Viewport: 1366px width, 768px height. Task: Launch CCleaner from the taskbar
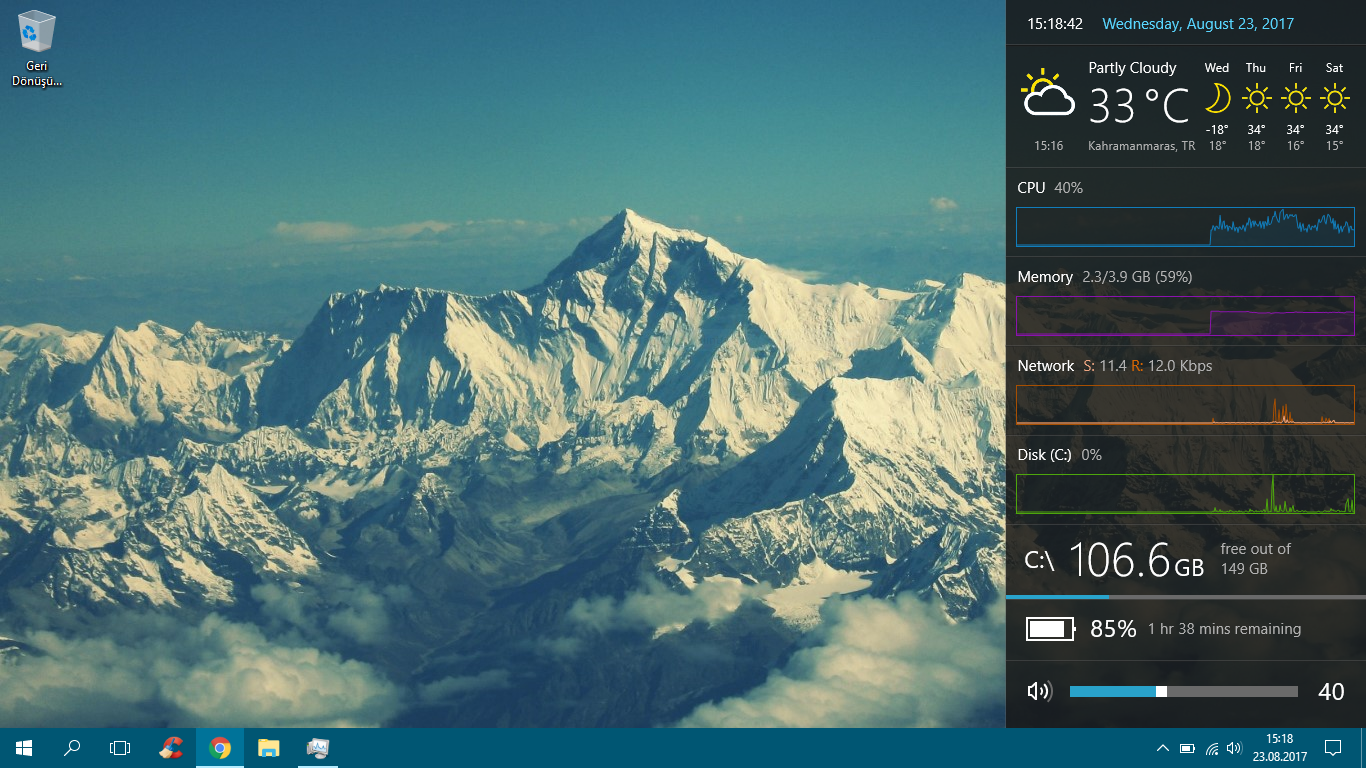point(172,748)
